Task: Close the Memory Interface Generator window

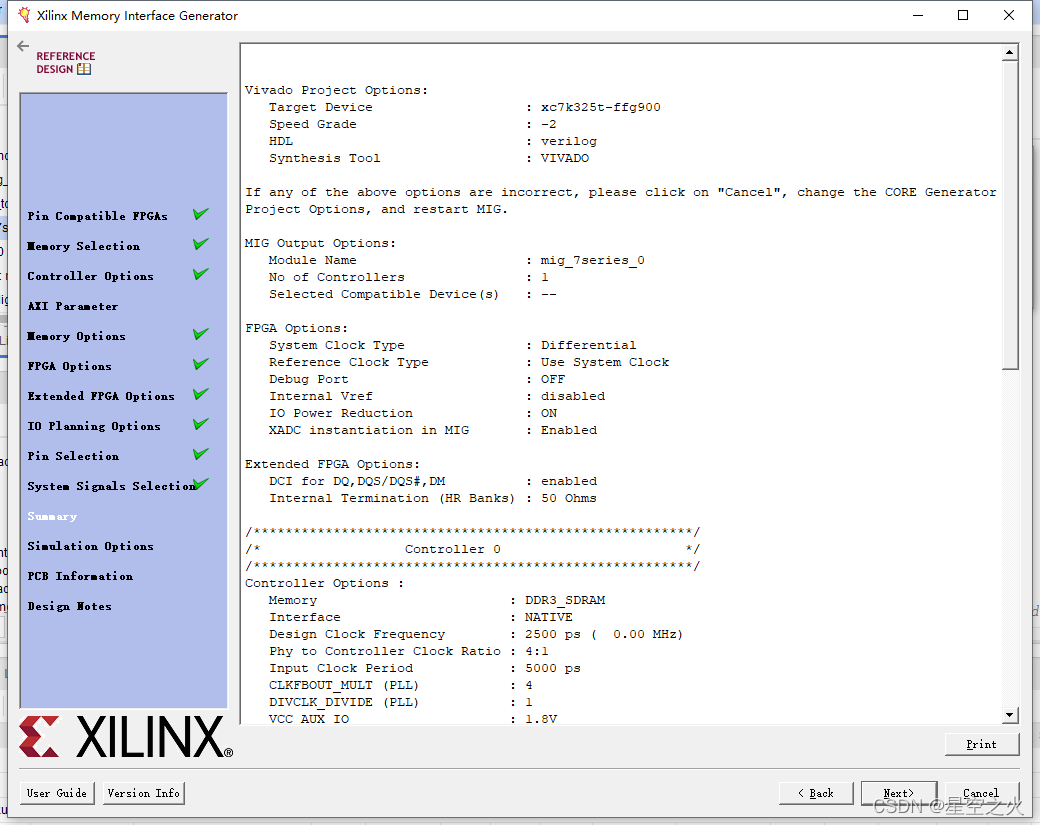Action: 1009,15
